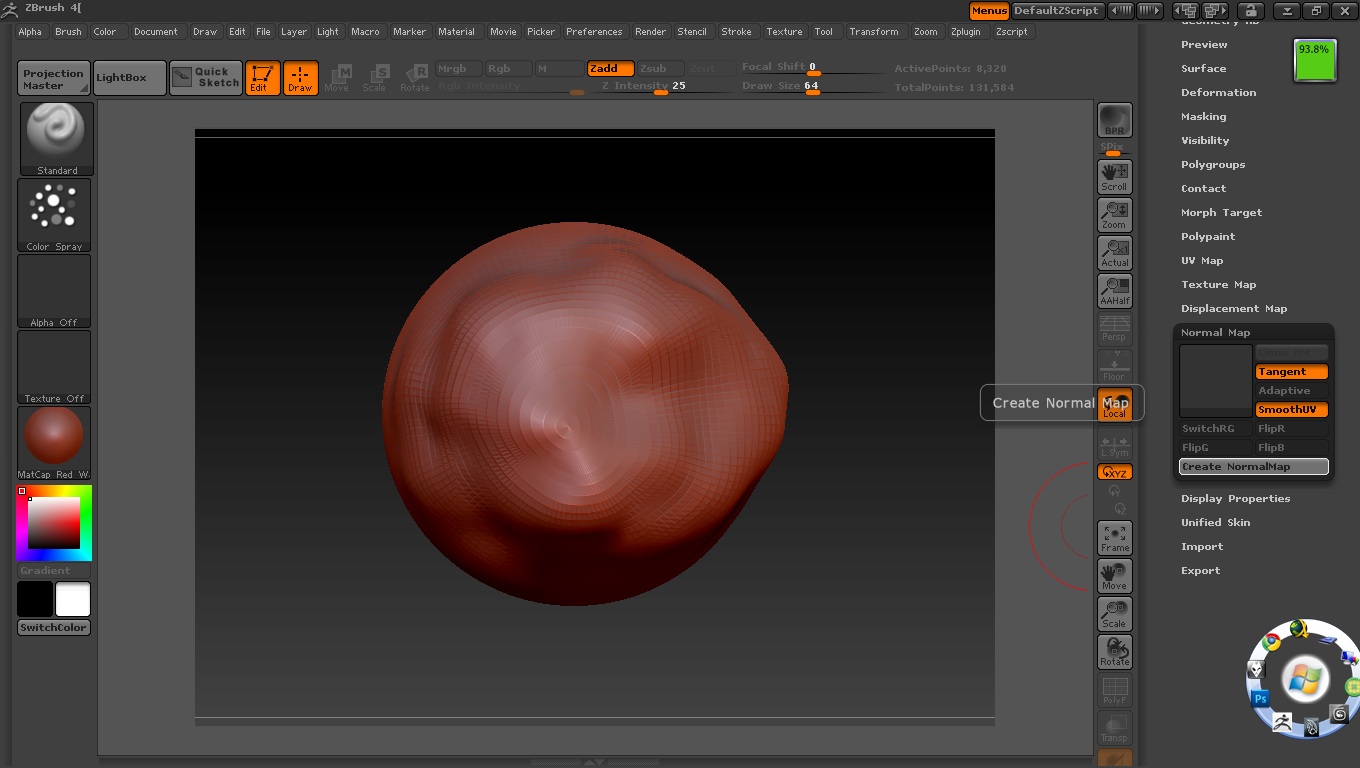
Task: Open the Tool menu
Action: coord(823,32)
